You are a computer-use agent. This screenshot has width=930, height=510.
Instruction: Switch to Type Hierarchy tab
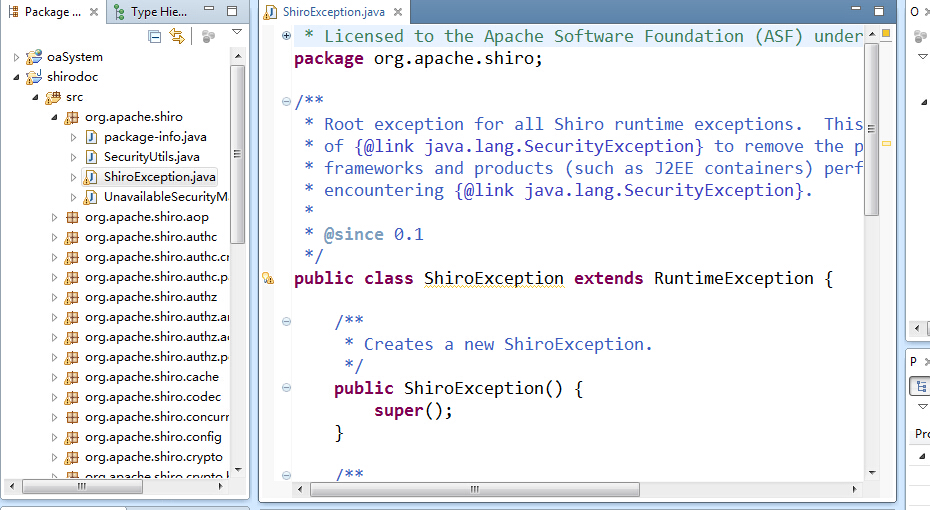pyautogui.click(x=151, y=12)
